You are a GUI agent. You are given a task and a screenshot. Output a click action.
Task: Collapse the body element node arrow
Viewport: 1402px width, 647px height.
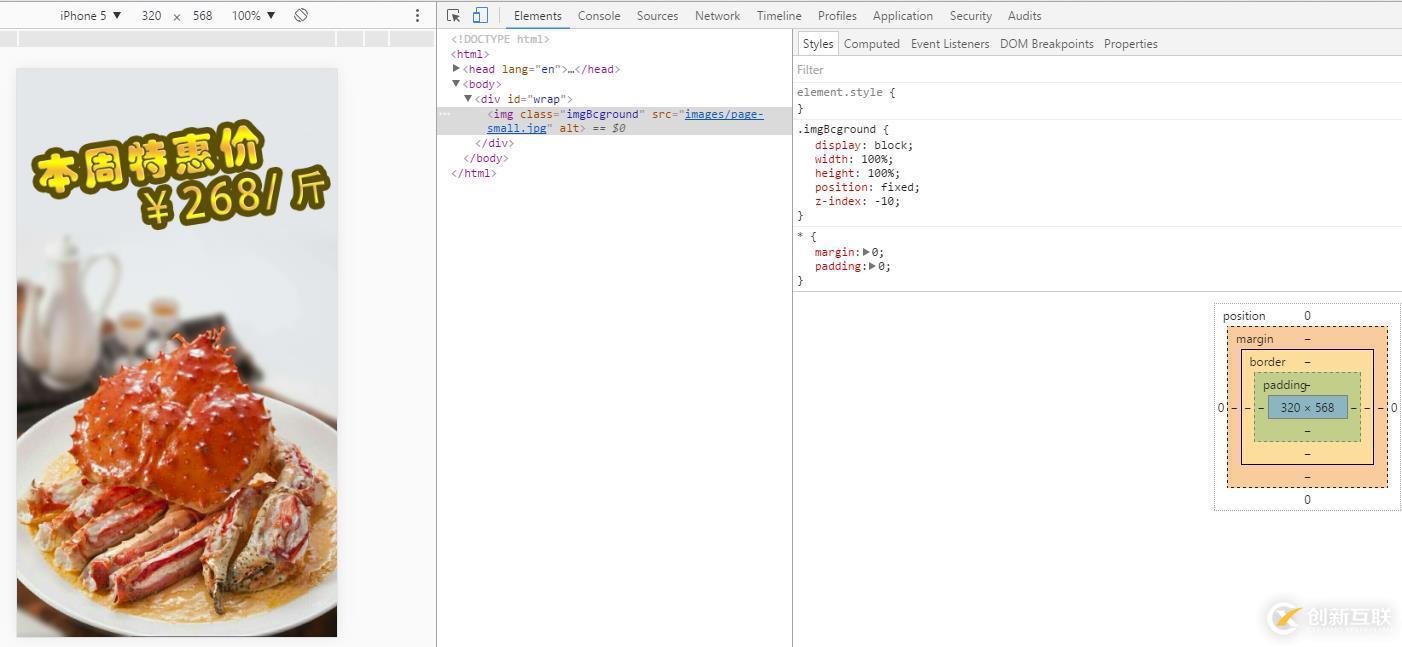click(x=456, y=84)
